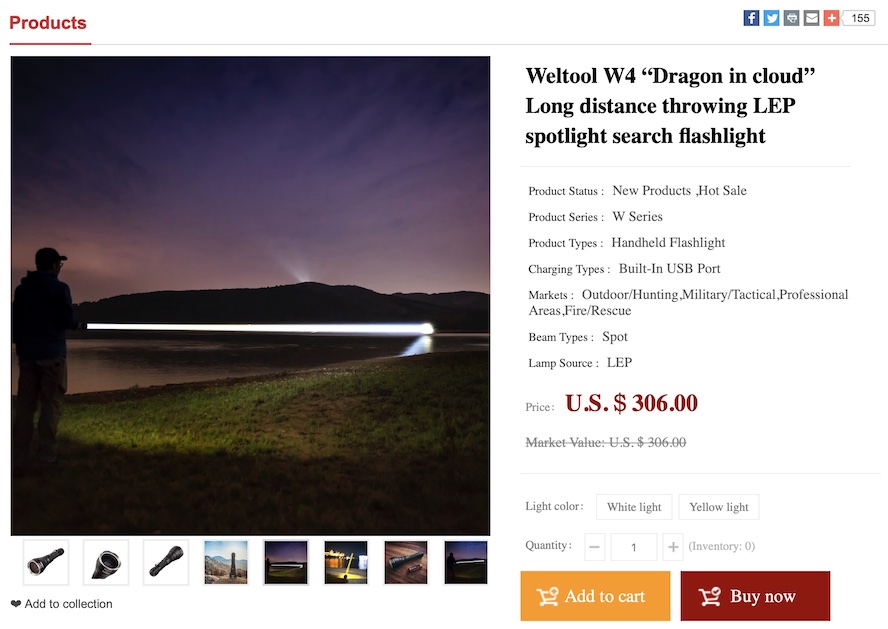Click the print page icon
This screenshot has height=629, width=888.
click(791, 18)
